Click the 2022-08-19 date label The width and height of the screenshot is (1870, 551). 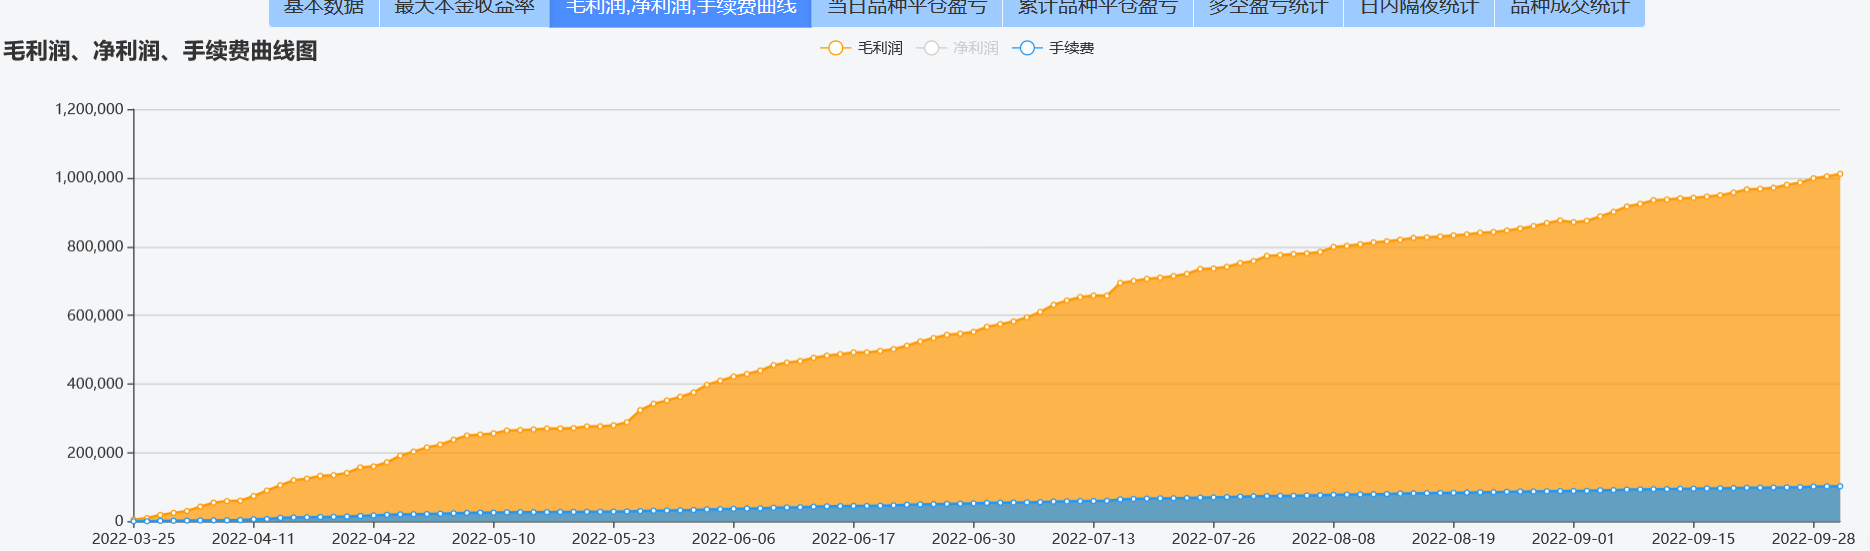1453,538
